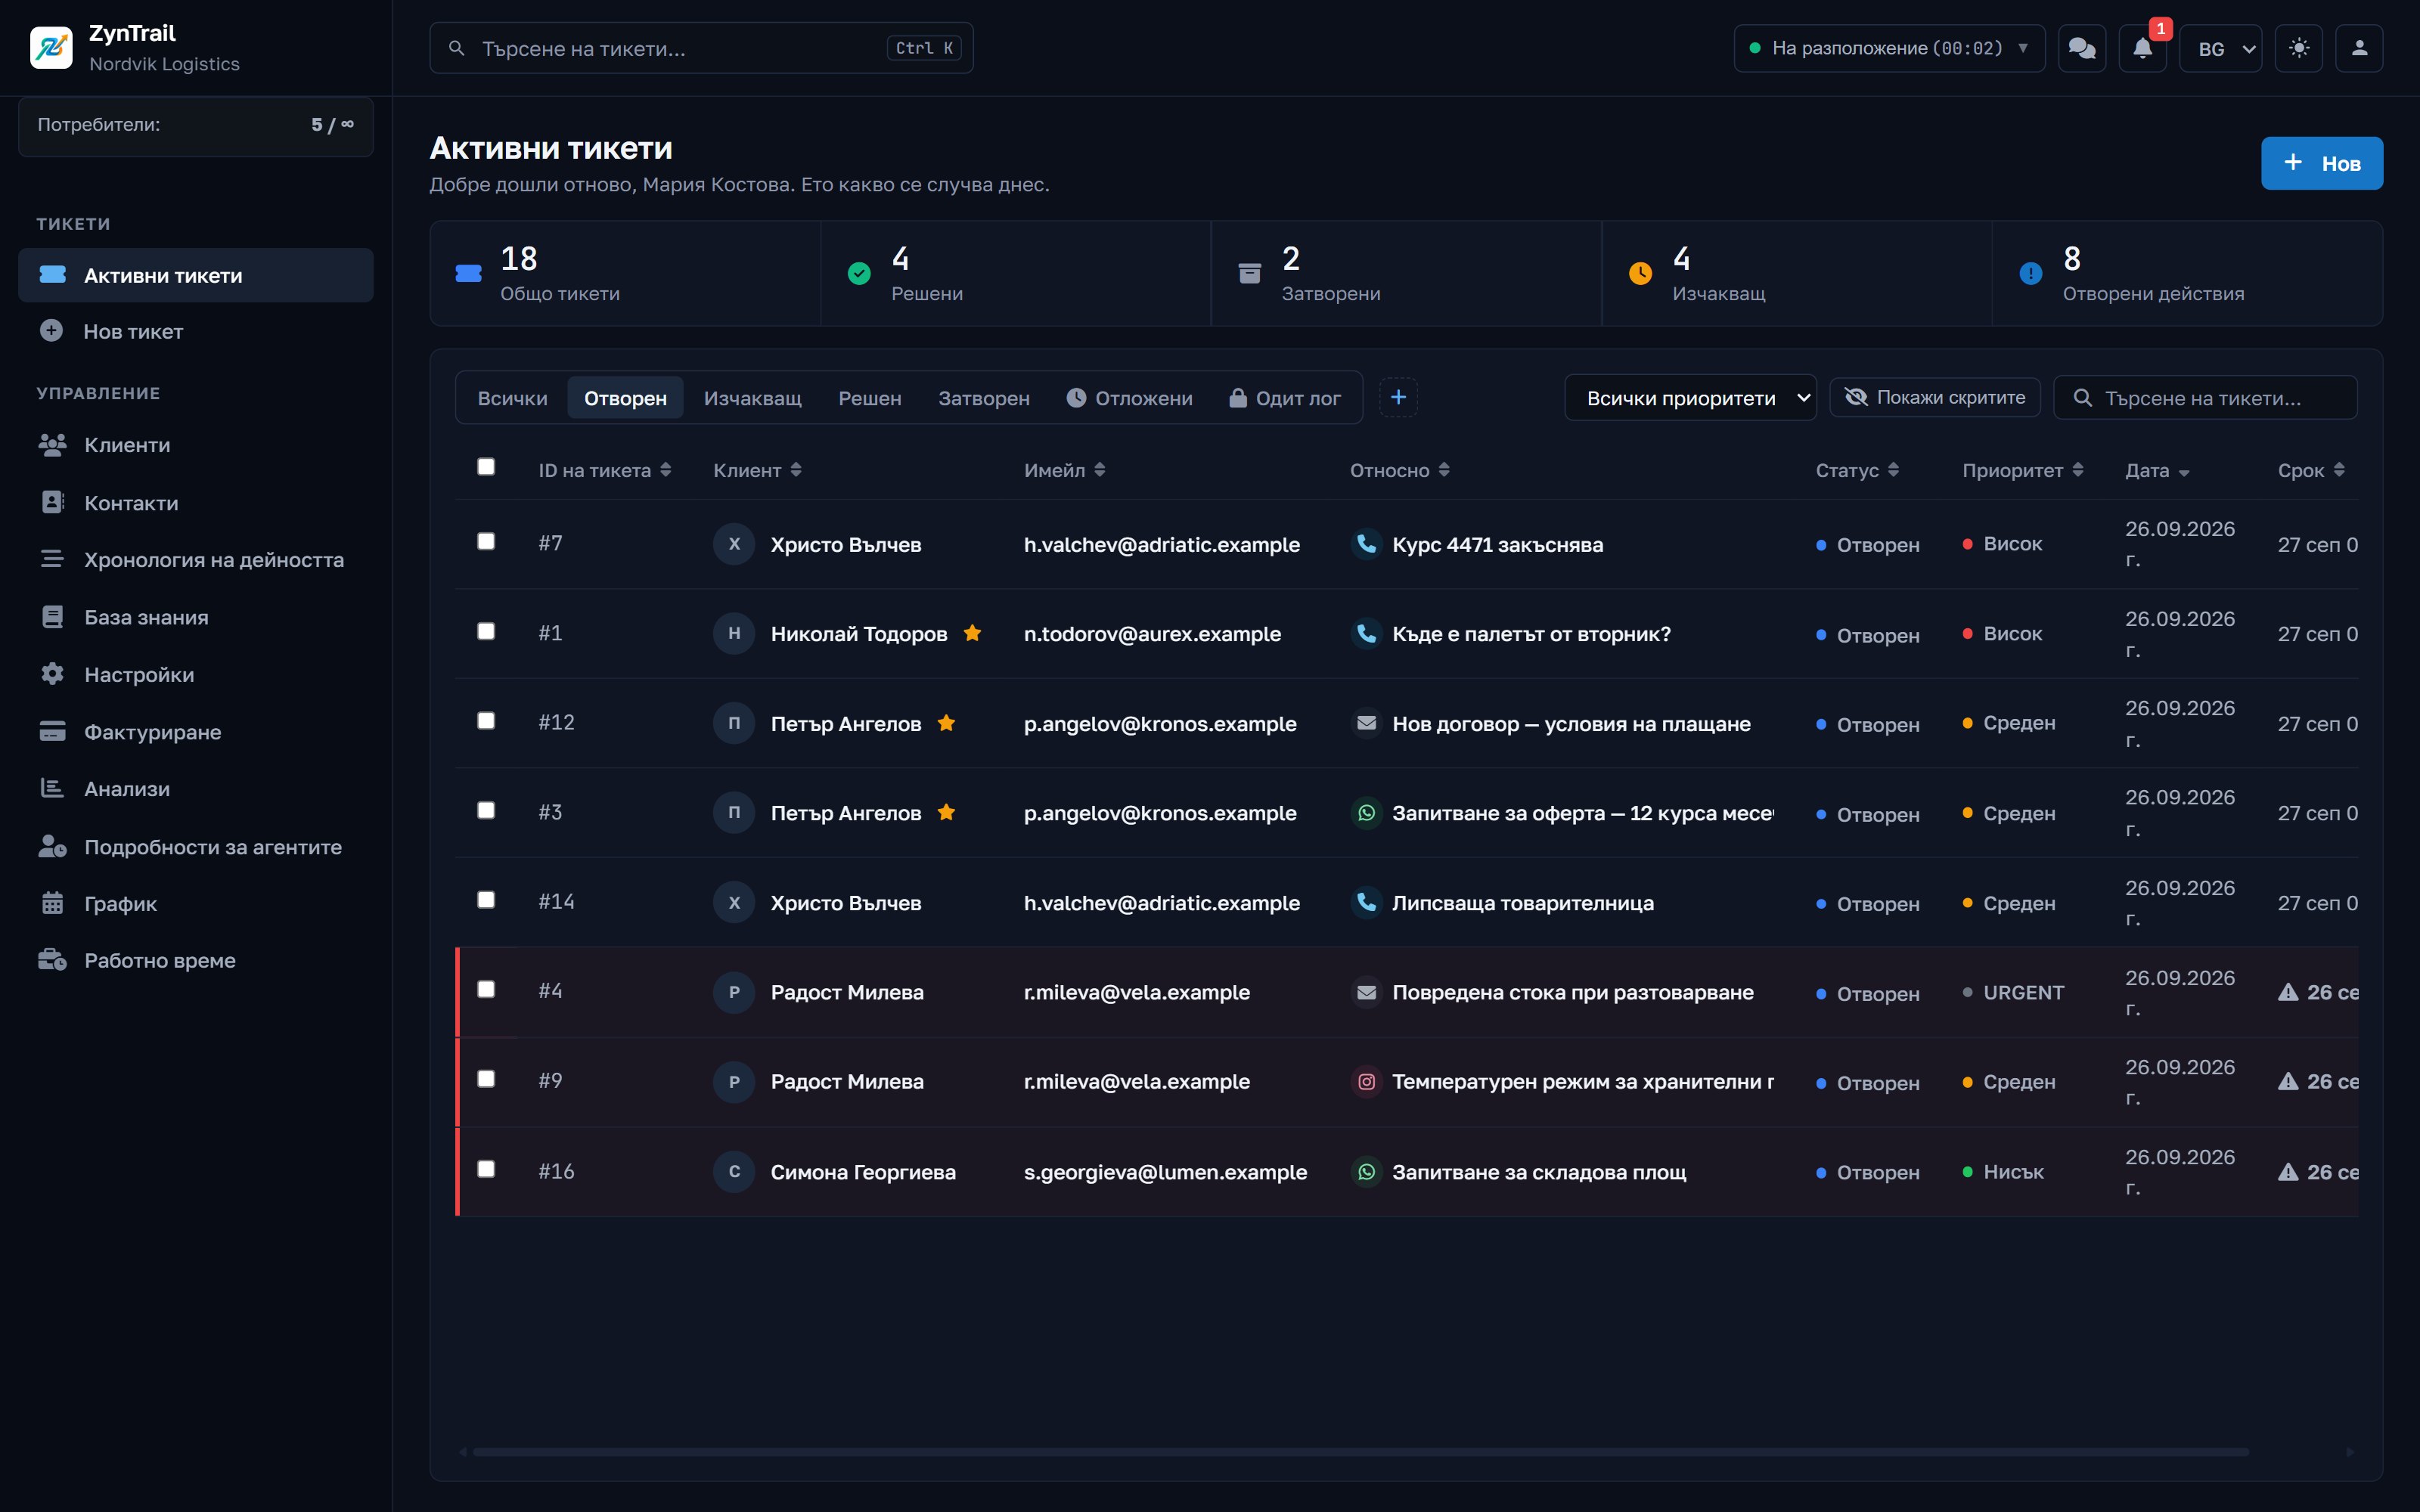Check the box for ticket #4

[x=486, y=989]
